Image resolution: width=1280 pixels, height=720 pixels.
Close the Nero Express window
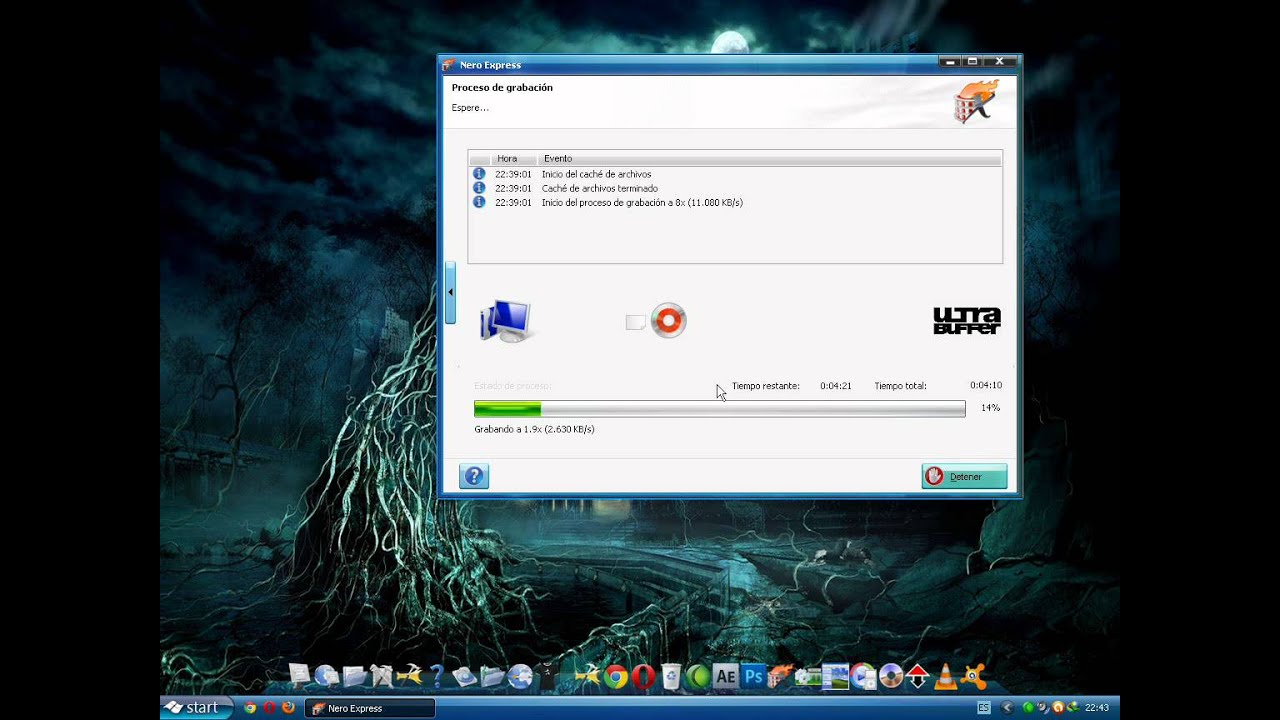999,62
